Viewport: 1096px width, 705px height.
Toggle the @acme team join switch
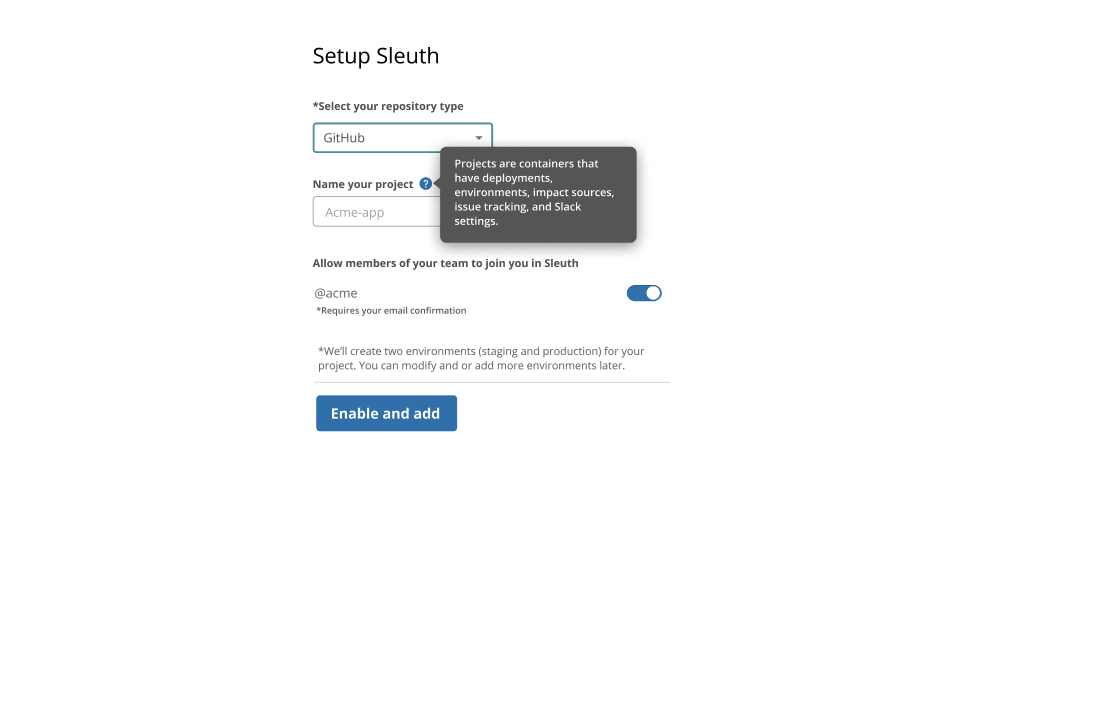(644, 293)
